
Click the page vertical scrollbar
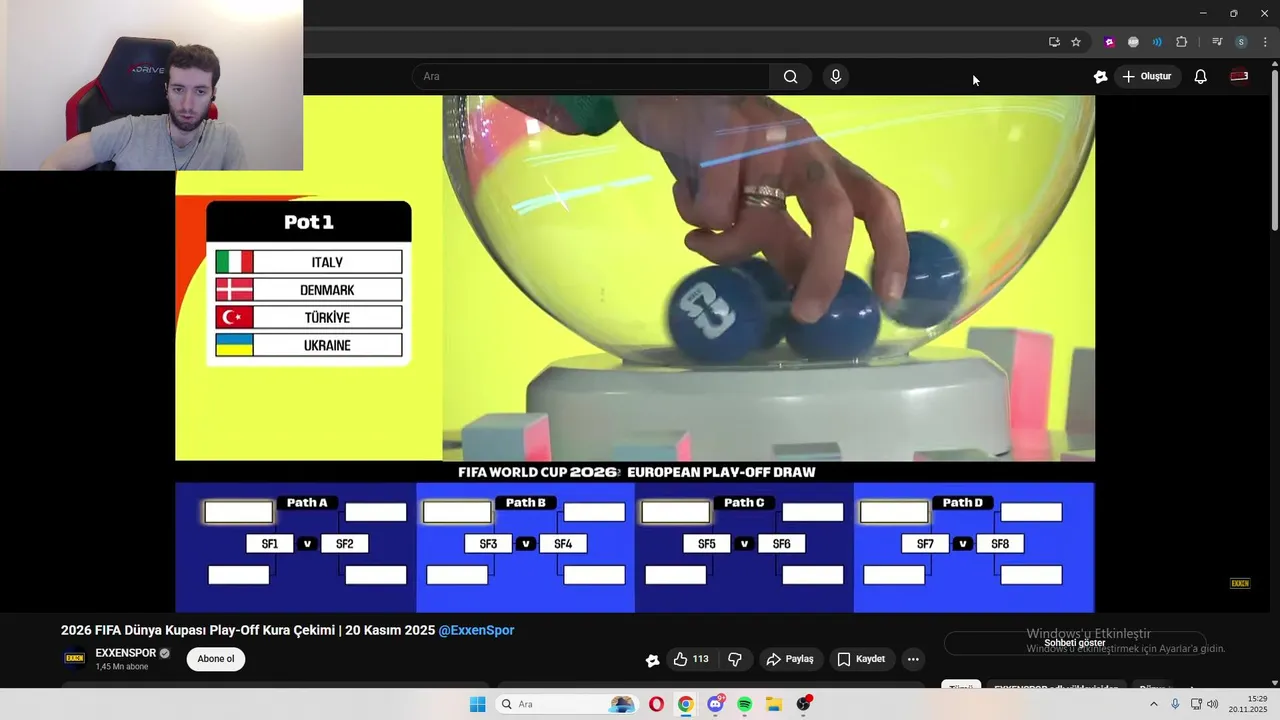[1274, 150]
